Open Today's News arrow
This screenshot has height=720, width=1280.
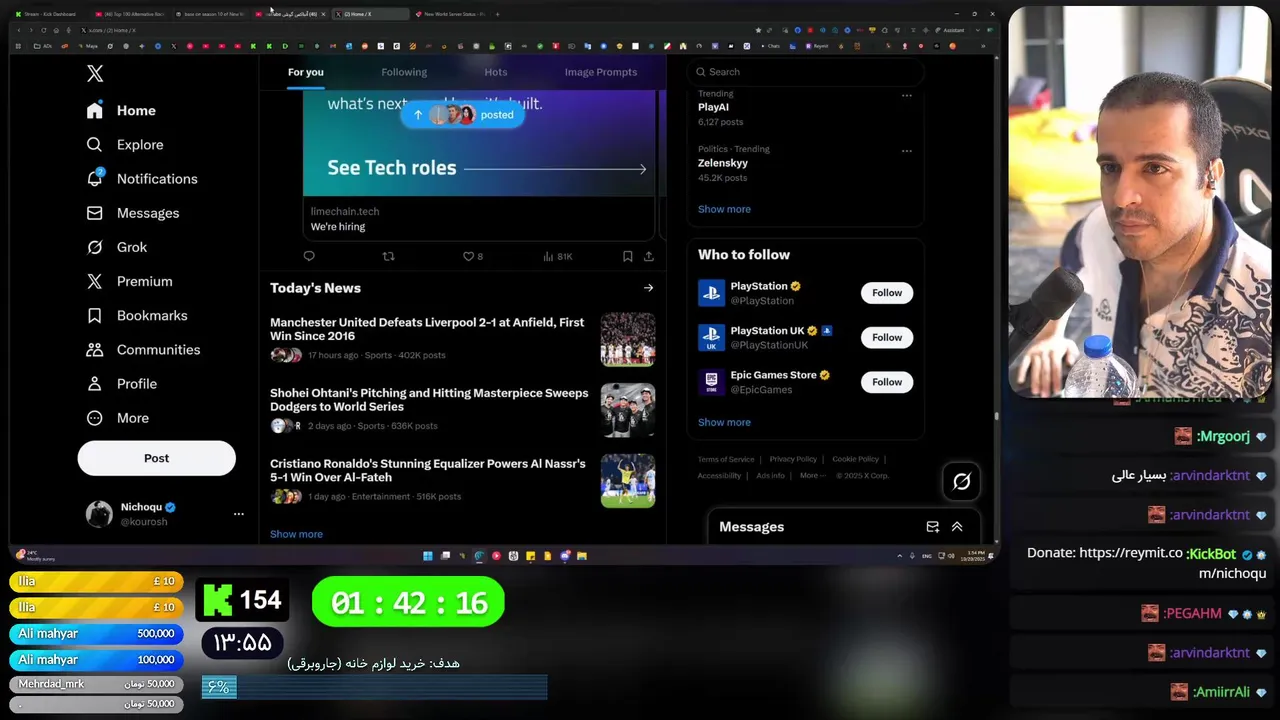[x=648, y=288]
